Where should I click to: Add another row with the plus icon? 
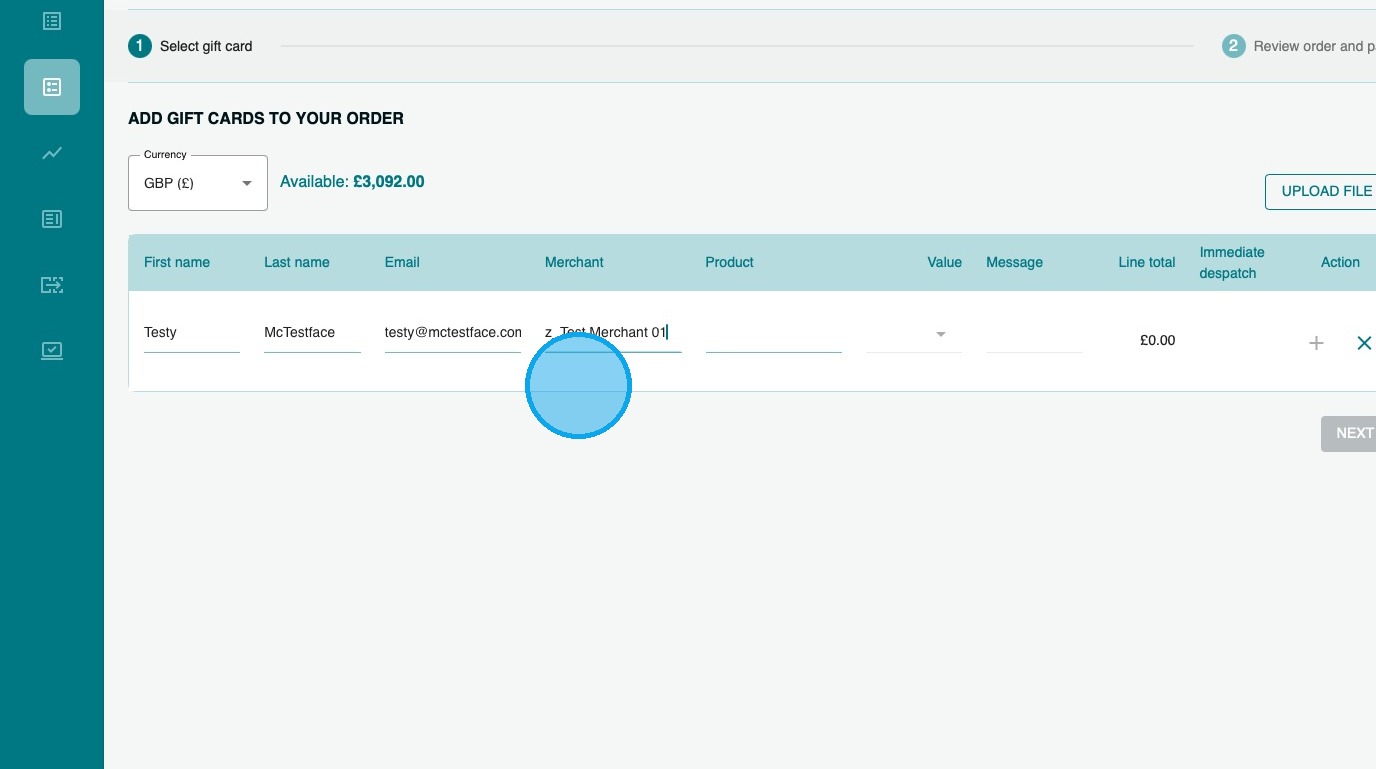tap(1316, 343)
